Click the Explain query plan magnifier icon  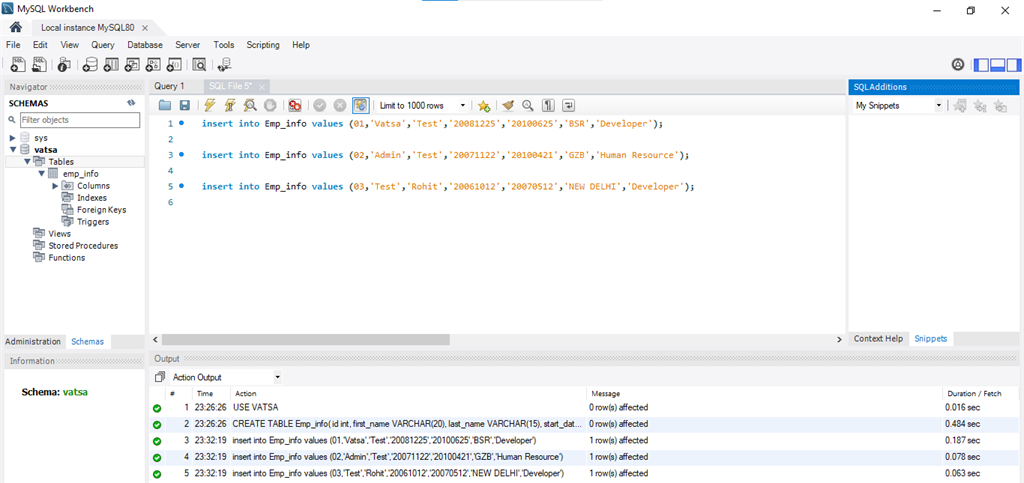[249, 105]
